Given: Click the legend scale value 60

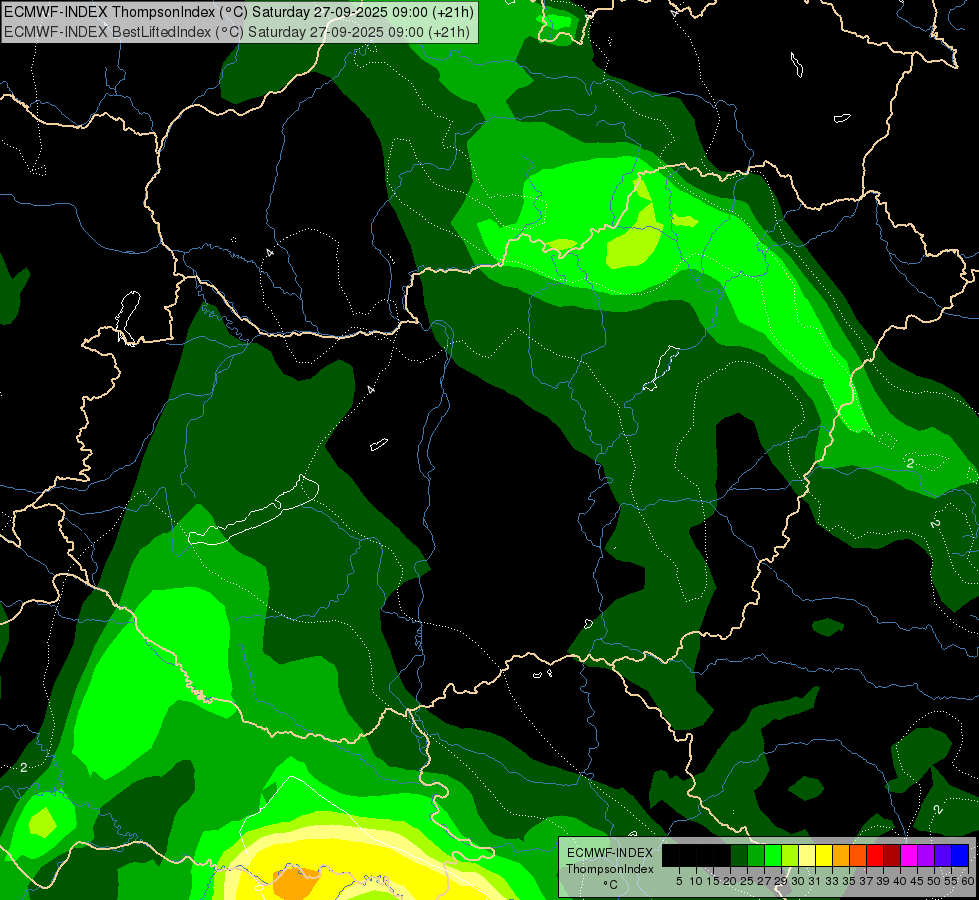Looking at the screenshot, I should tap(968, 881).
